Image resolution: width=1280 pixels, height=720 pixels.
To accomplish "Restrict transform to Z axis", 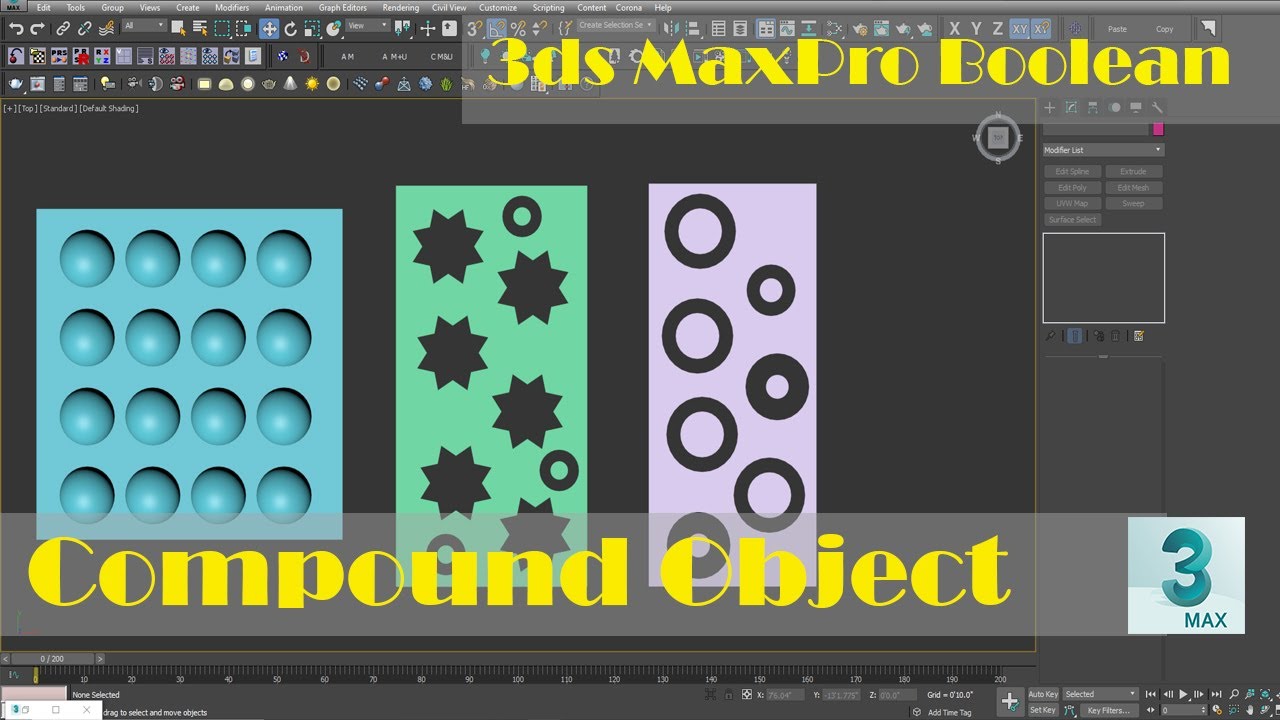I will coord(997,29).
